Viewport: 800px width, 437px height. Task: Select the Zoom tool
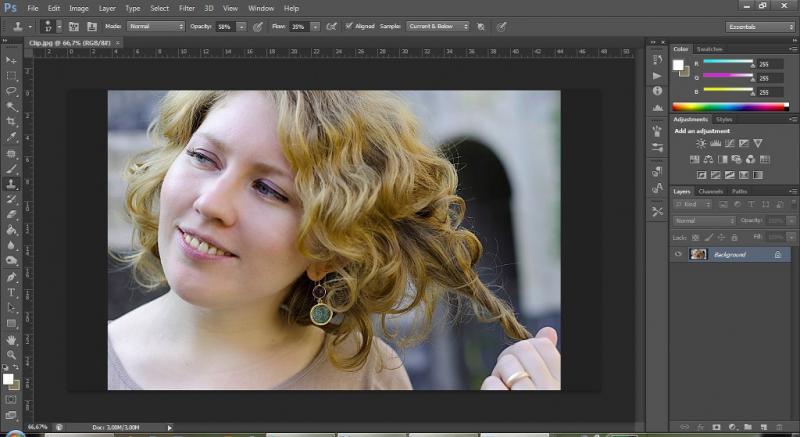11,355
